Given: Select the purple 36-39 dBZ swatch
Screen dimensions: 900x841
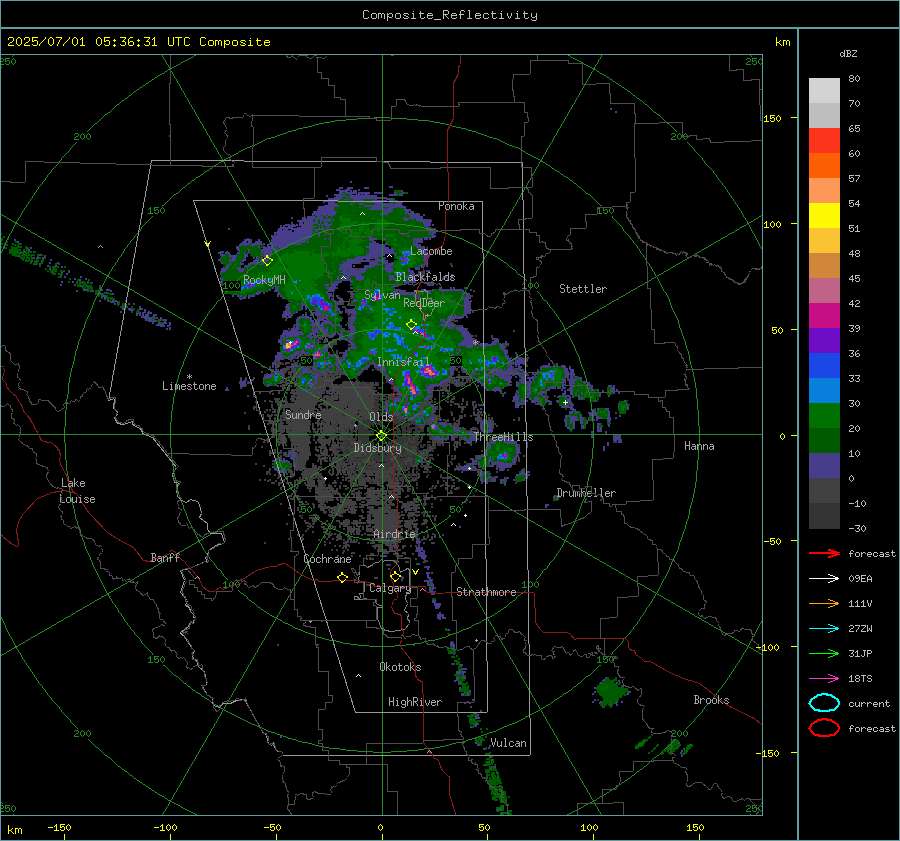Looking at the screenshot, I should pos(824,341).
